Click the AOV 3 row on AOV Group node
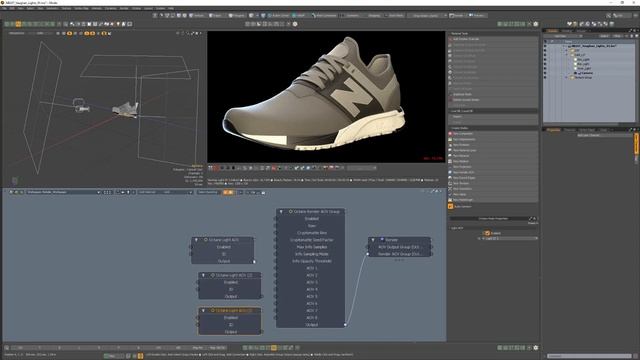 (312, 282)
